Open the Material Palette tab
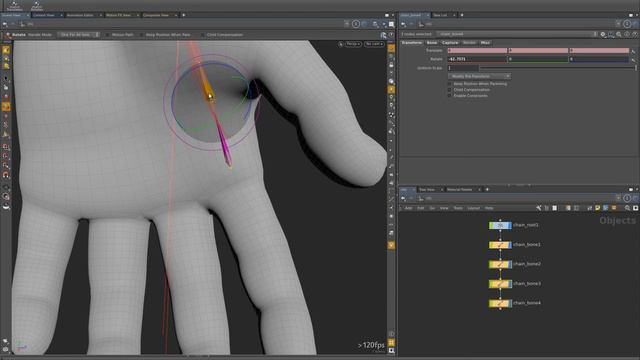This screenshot has height=360, width=640. (x=460, y=190)
